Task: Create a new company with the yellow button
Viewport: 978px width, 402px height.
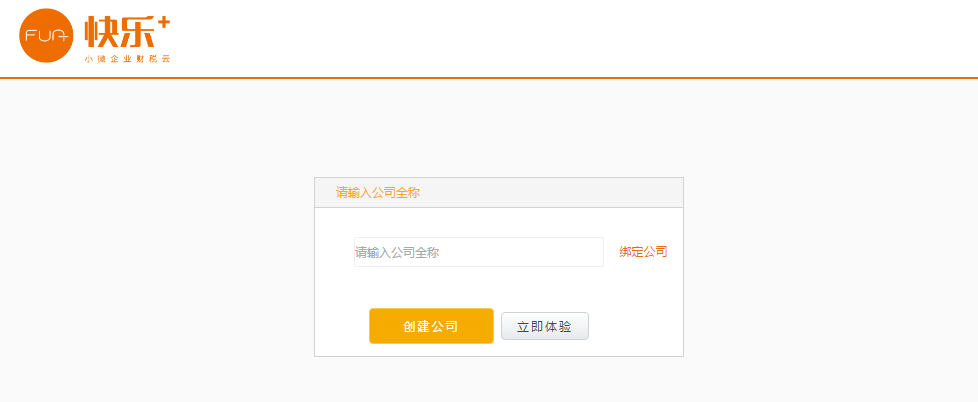Action: click(431, 326)
